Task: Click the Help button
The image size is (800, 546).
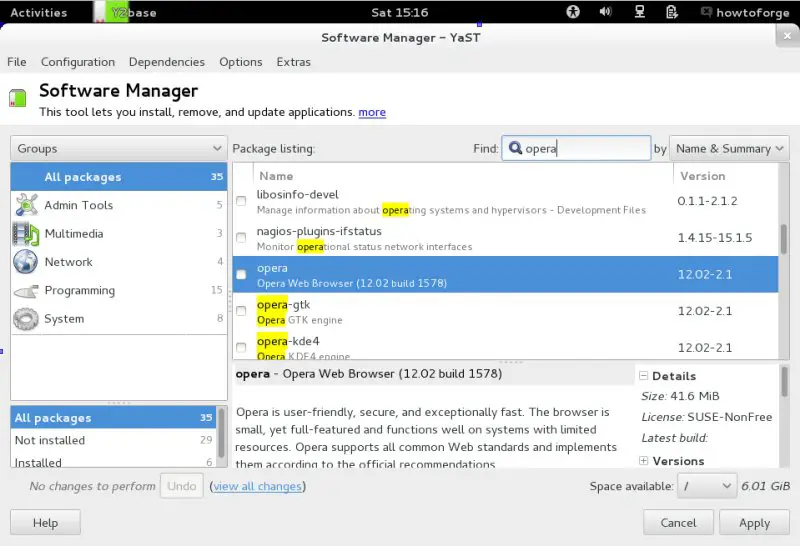Action: (x=45, y=523)
